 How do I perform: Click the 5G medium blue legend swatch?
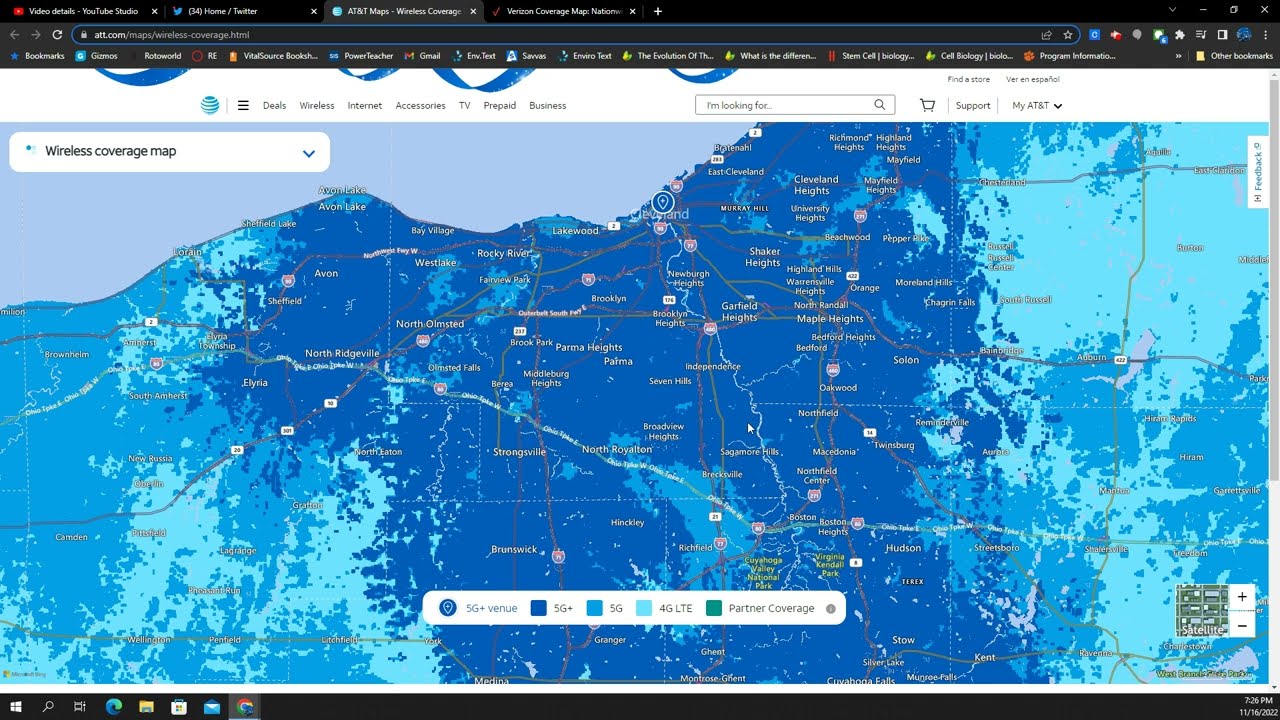point(594,608)
